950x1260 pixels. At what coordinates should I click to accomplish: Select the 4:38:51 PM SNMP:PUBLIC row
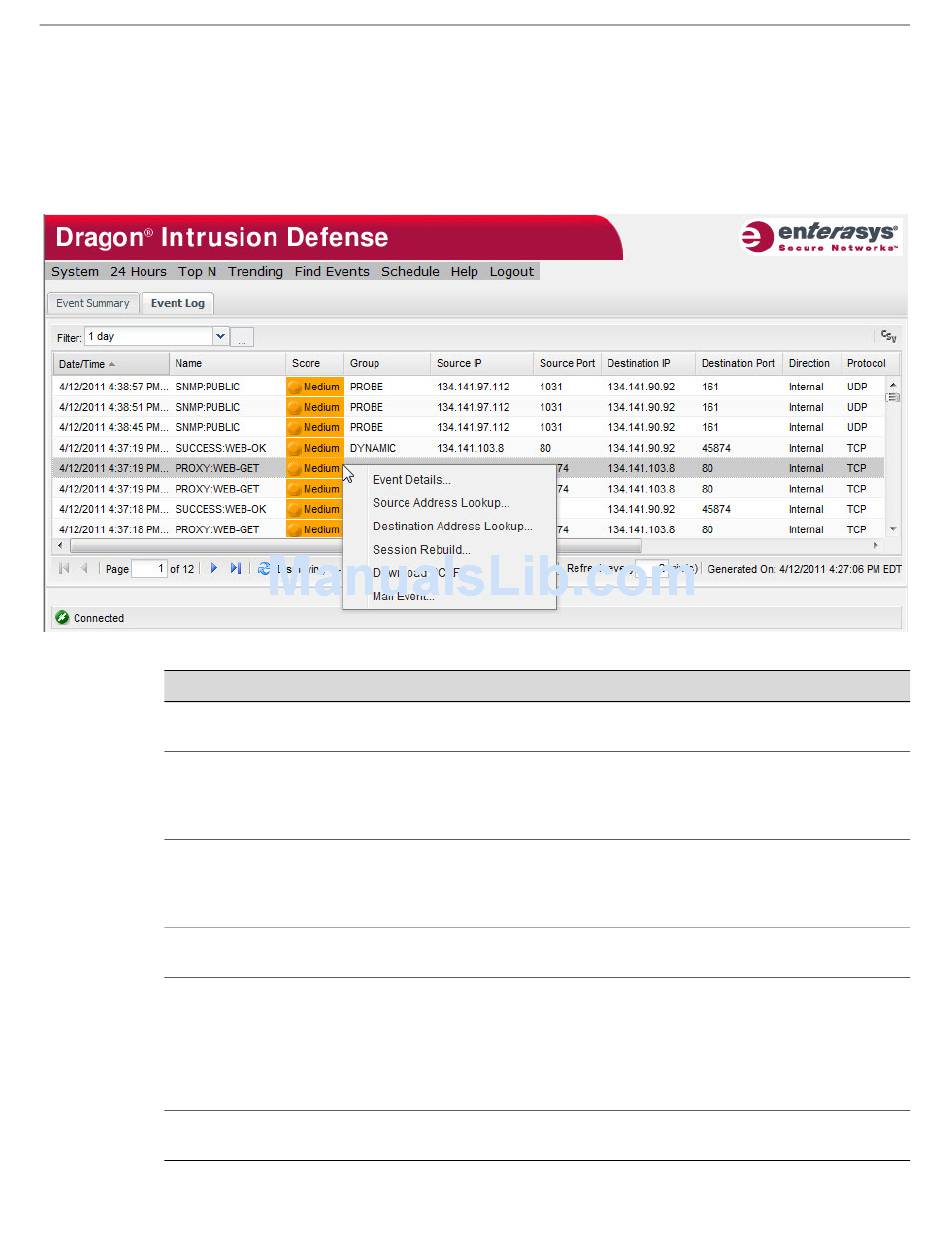pyautogui.click(x=469, y=407)
